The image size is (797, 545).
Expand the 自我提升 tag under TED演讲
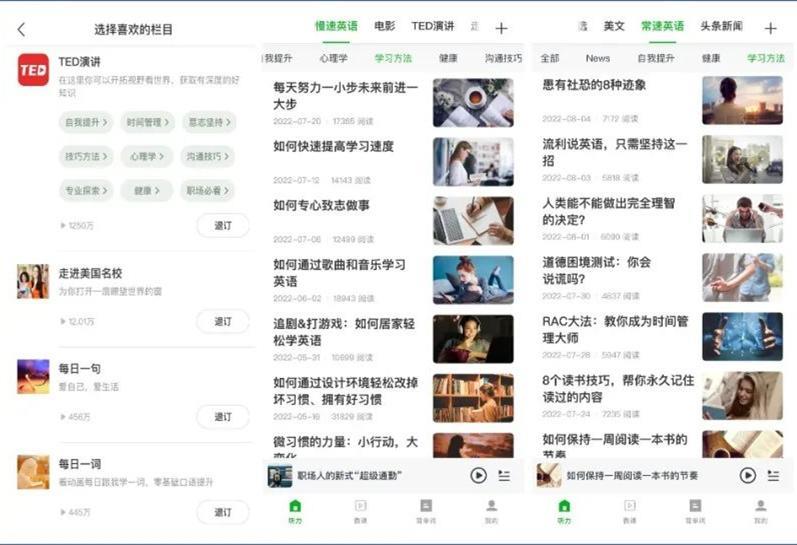click(x=86, y=122)
